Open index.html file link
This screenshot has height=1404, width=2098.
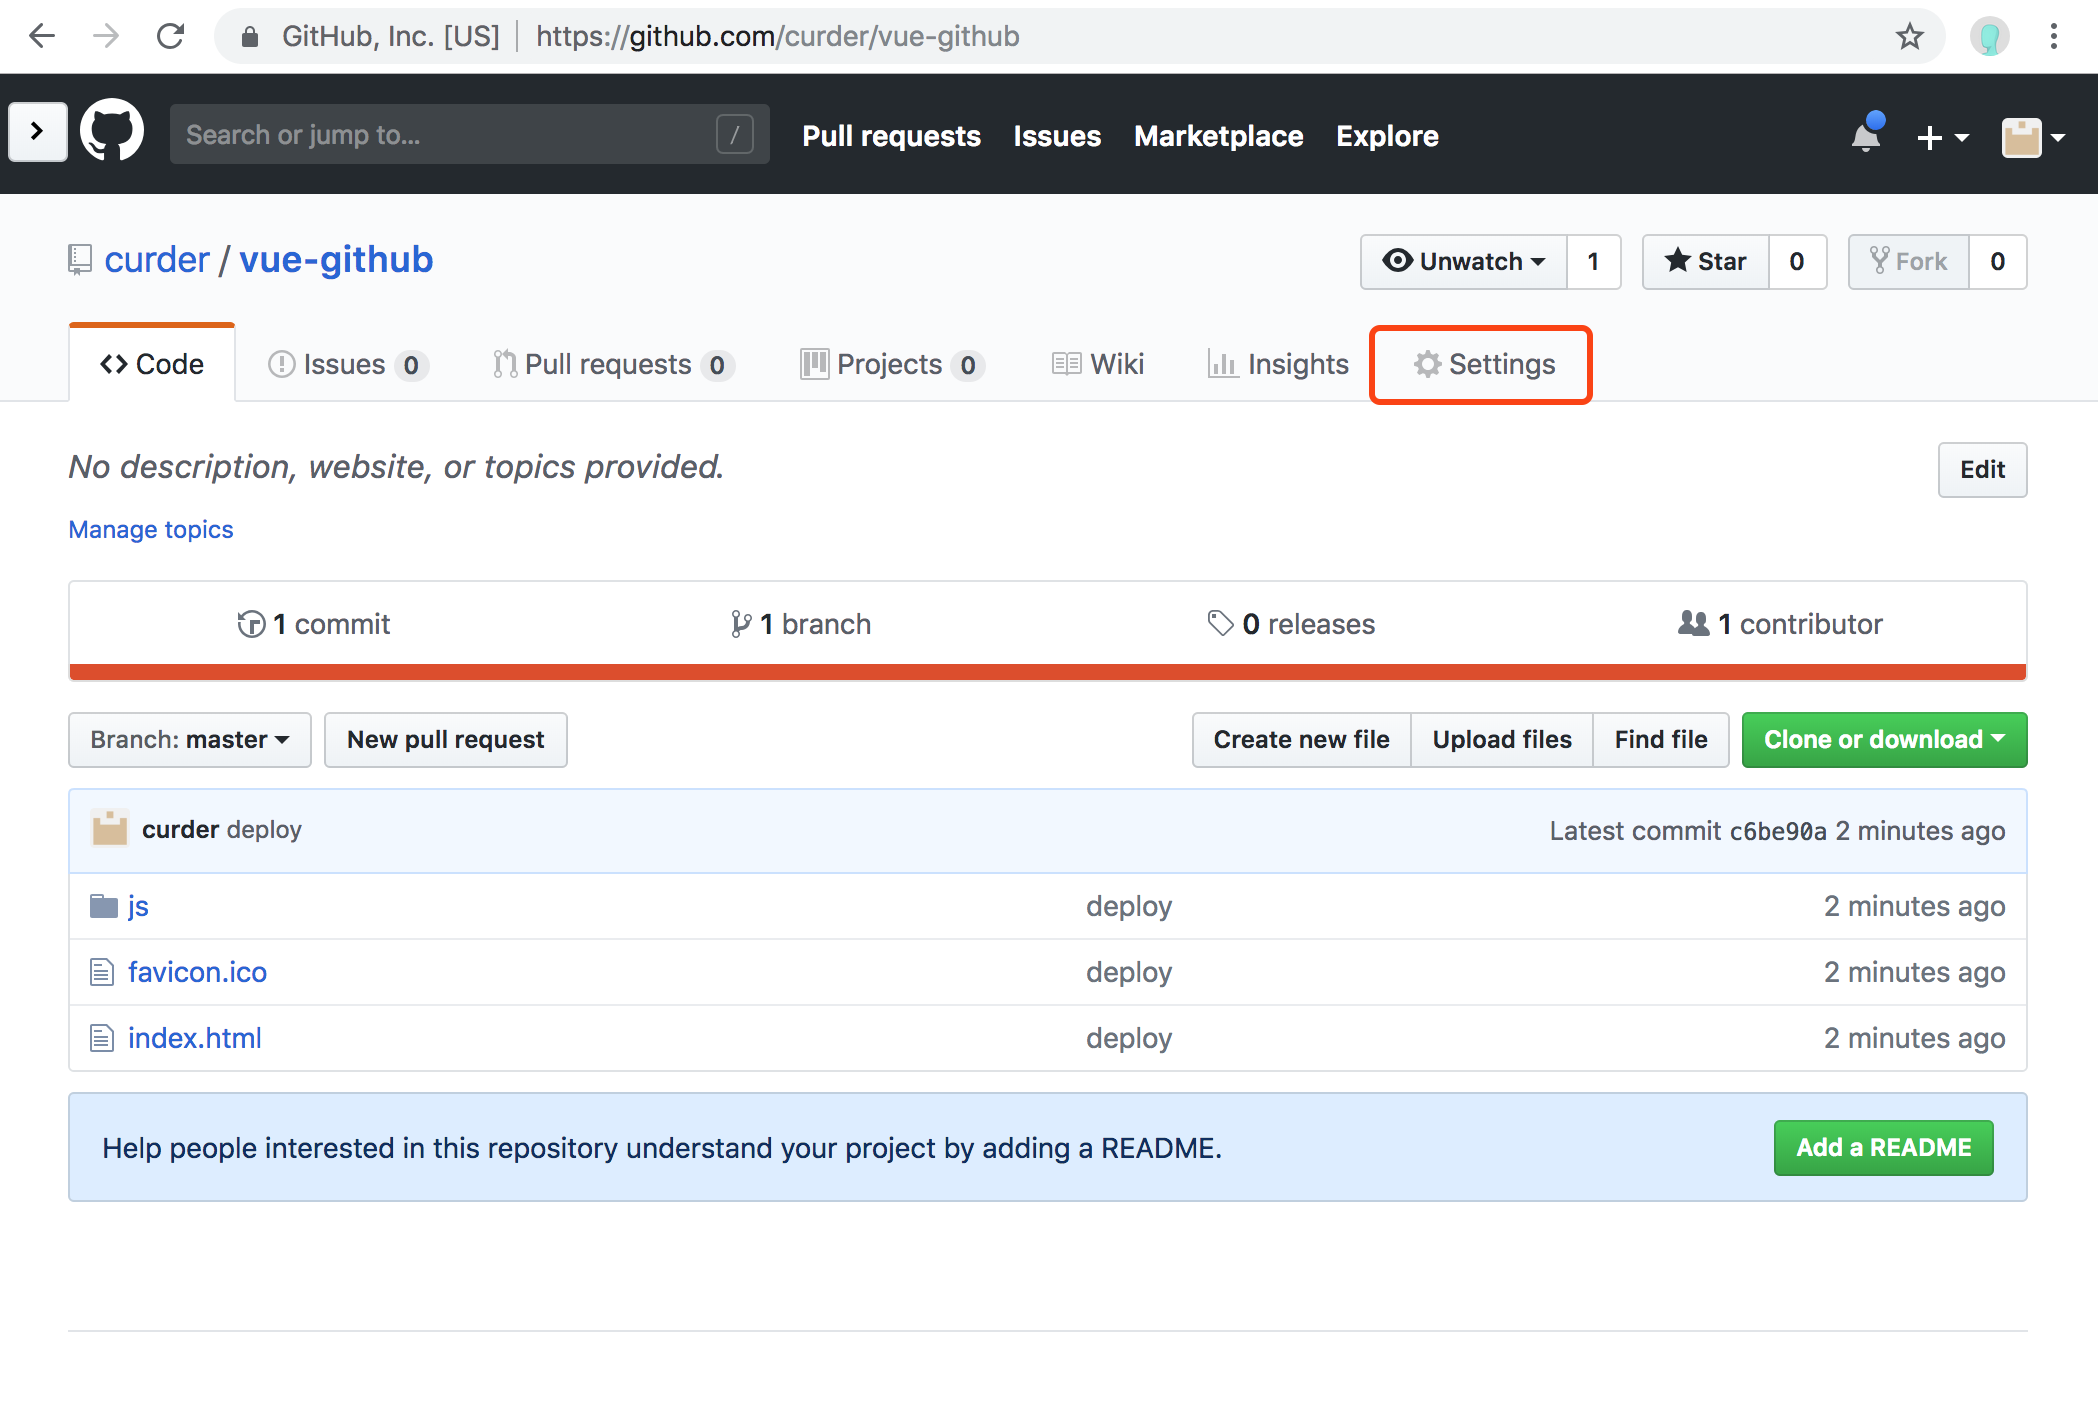195,1038
